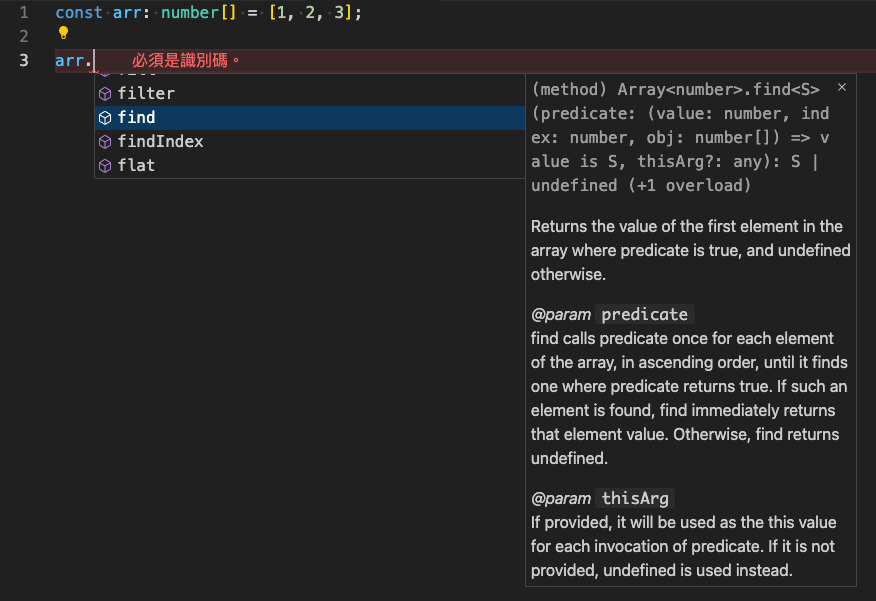Click line number 3 in the gutter
The height and width of the screenshot is (601, 876).
(x=24, y=60)
